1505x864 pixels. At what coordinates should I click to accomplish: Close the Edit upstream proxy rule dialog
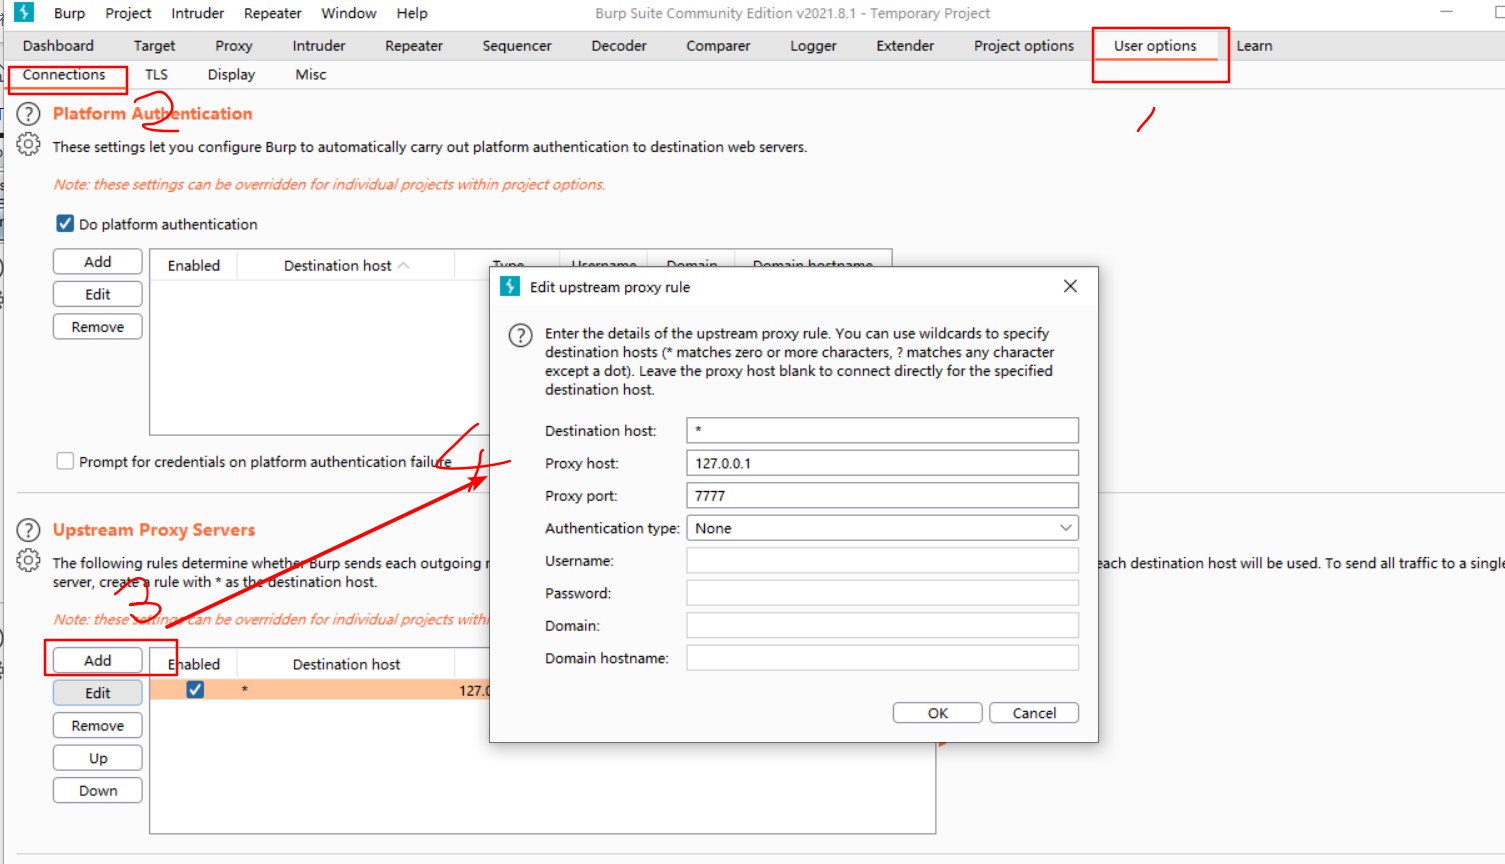tap(1070, 286)
